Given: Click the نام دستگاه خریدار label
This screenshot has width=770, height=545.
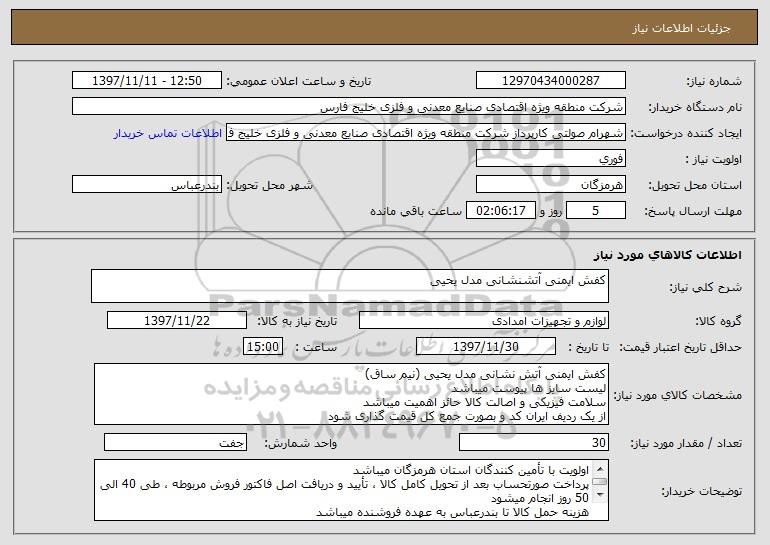Looking at the screenshot, I should 695,107.
